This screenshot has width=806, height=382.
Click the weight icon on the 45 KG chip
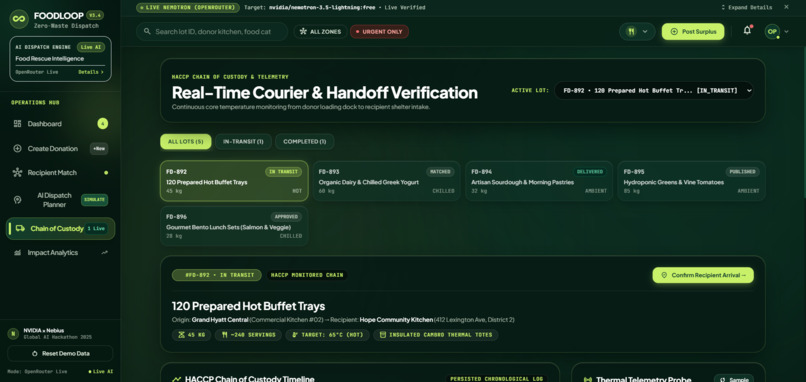click(x=180, y=335)
